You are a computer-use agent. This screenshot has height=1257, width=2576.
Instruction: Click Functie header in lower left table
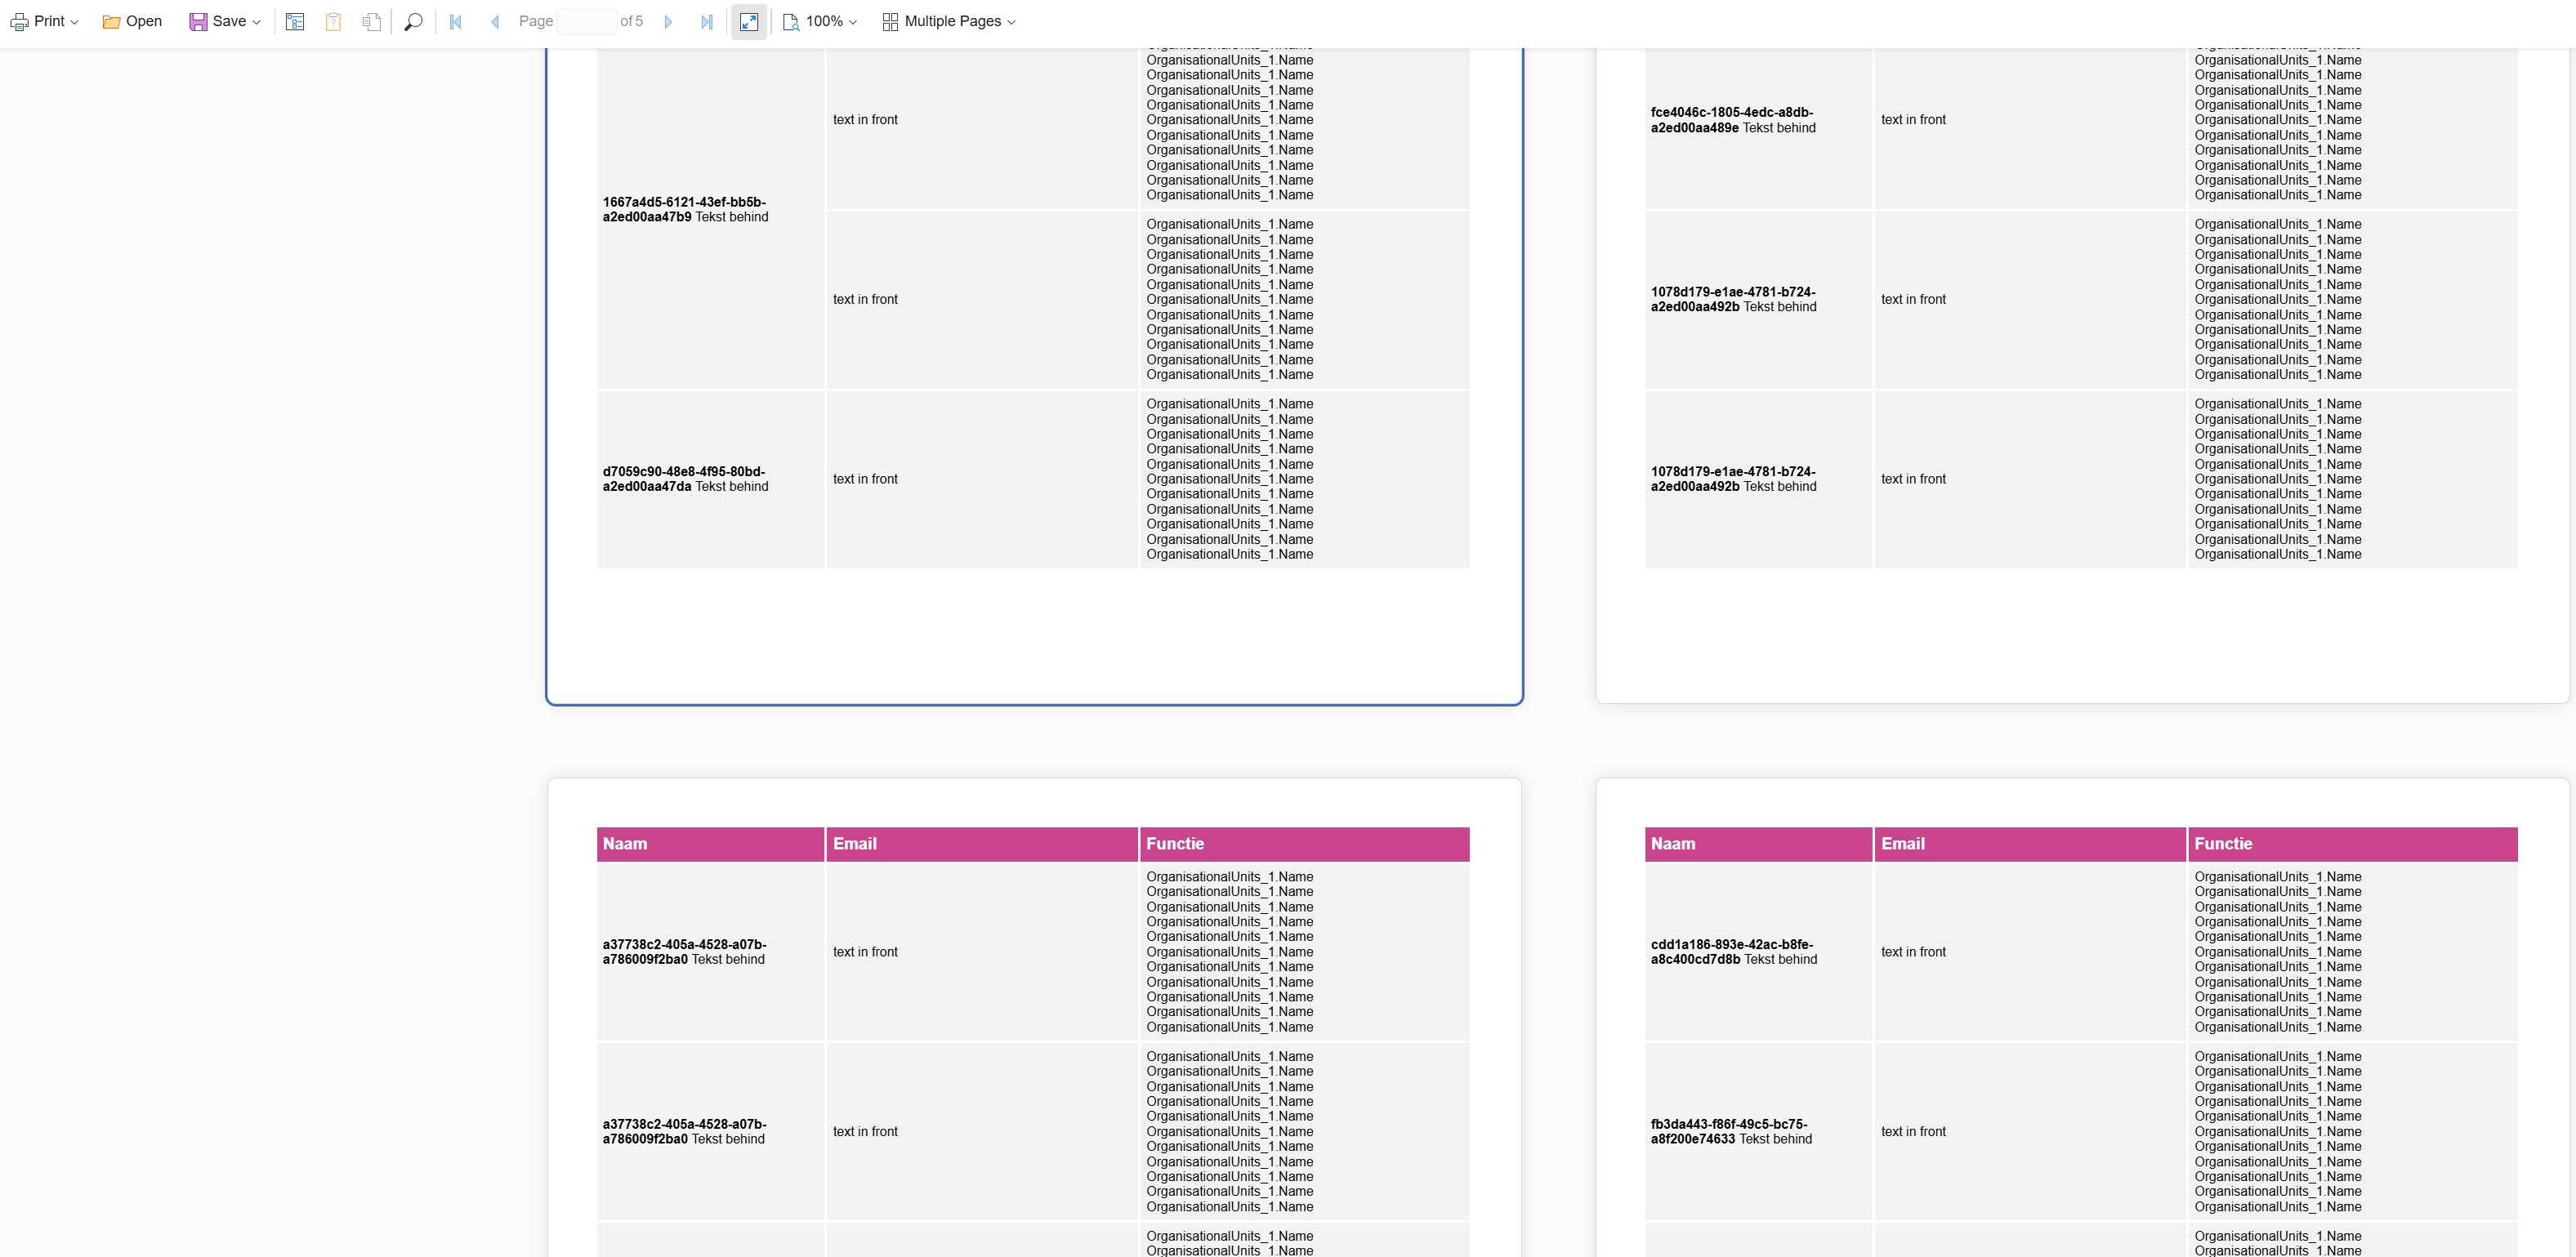tap(1304, 844)
